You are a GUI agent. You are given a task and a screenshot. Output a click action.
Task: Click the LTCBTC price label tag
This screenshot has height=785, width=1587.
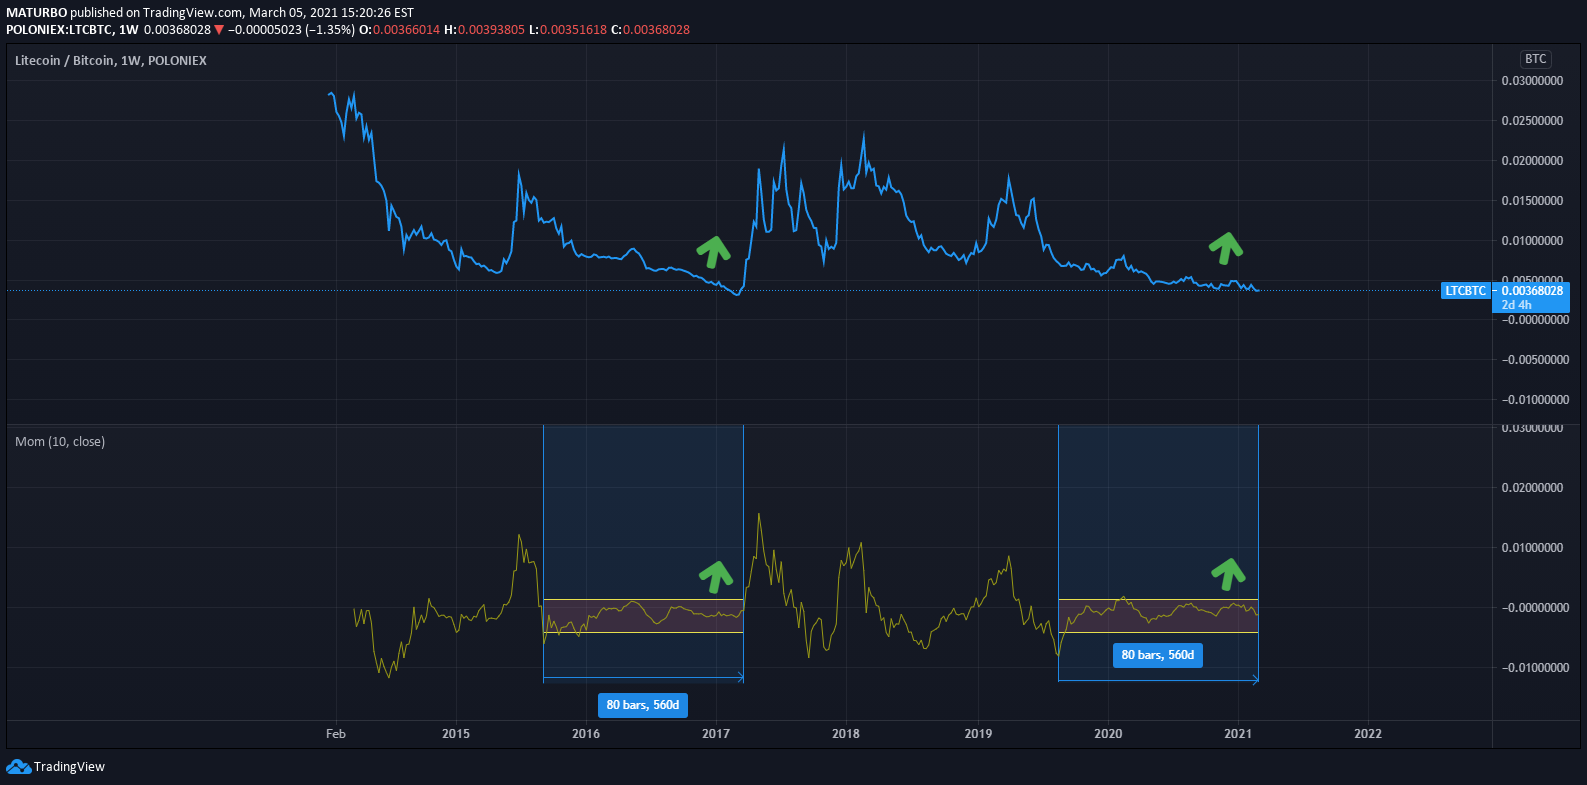click(x=1465, y=291)
